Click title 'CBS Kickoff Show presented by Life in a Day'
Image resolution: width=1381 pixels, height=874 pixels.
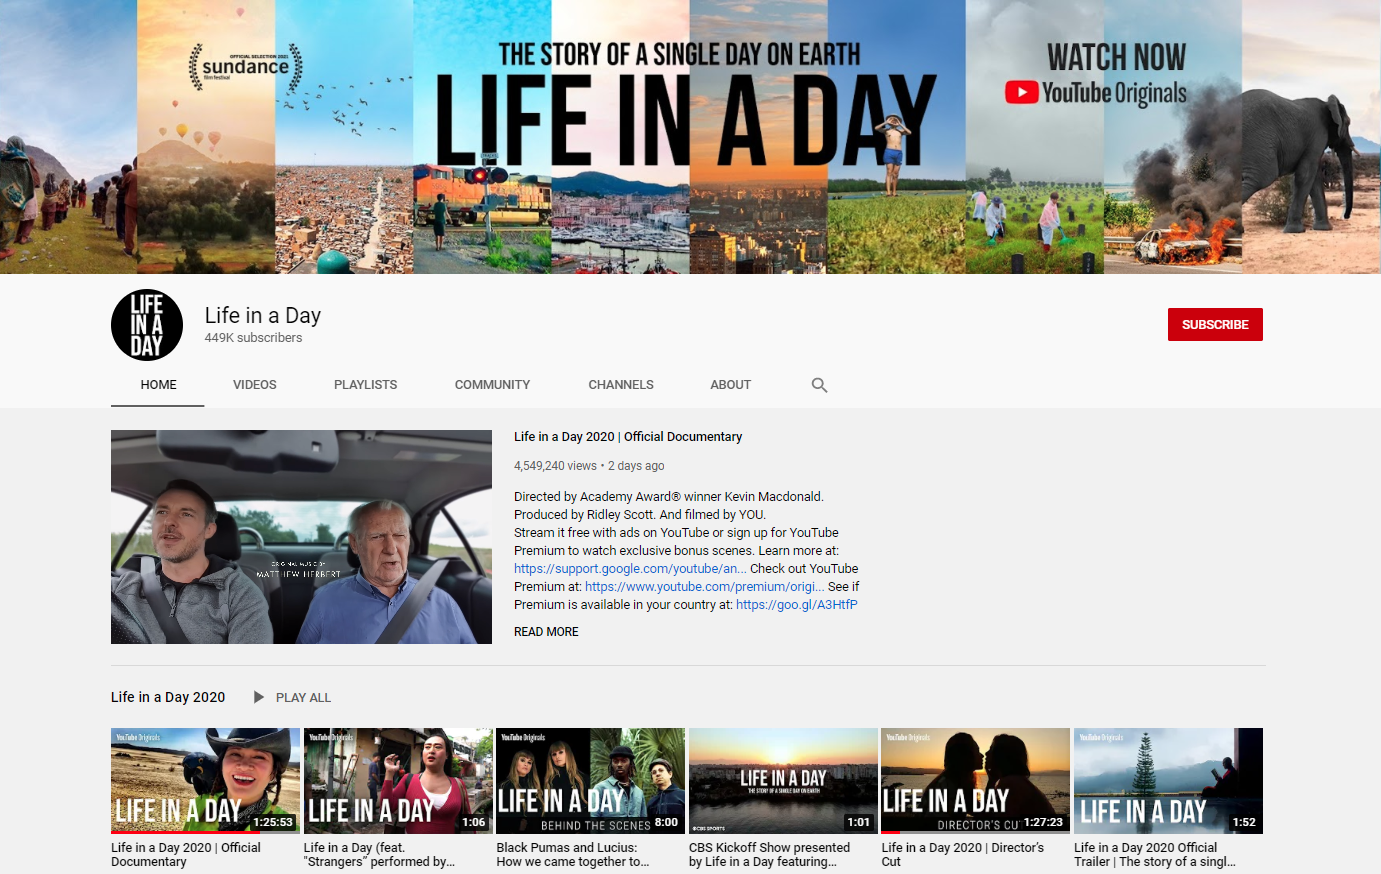coord(770,854)
